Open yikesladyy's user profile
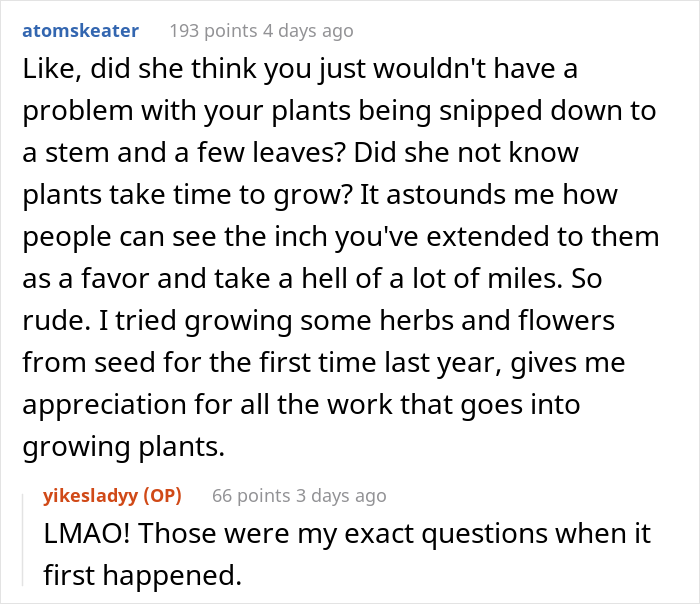700x604 pixels. pyautogui.click(x=90, y=496)
